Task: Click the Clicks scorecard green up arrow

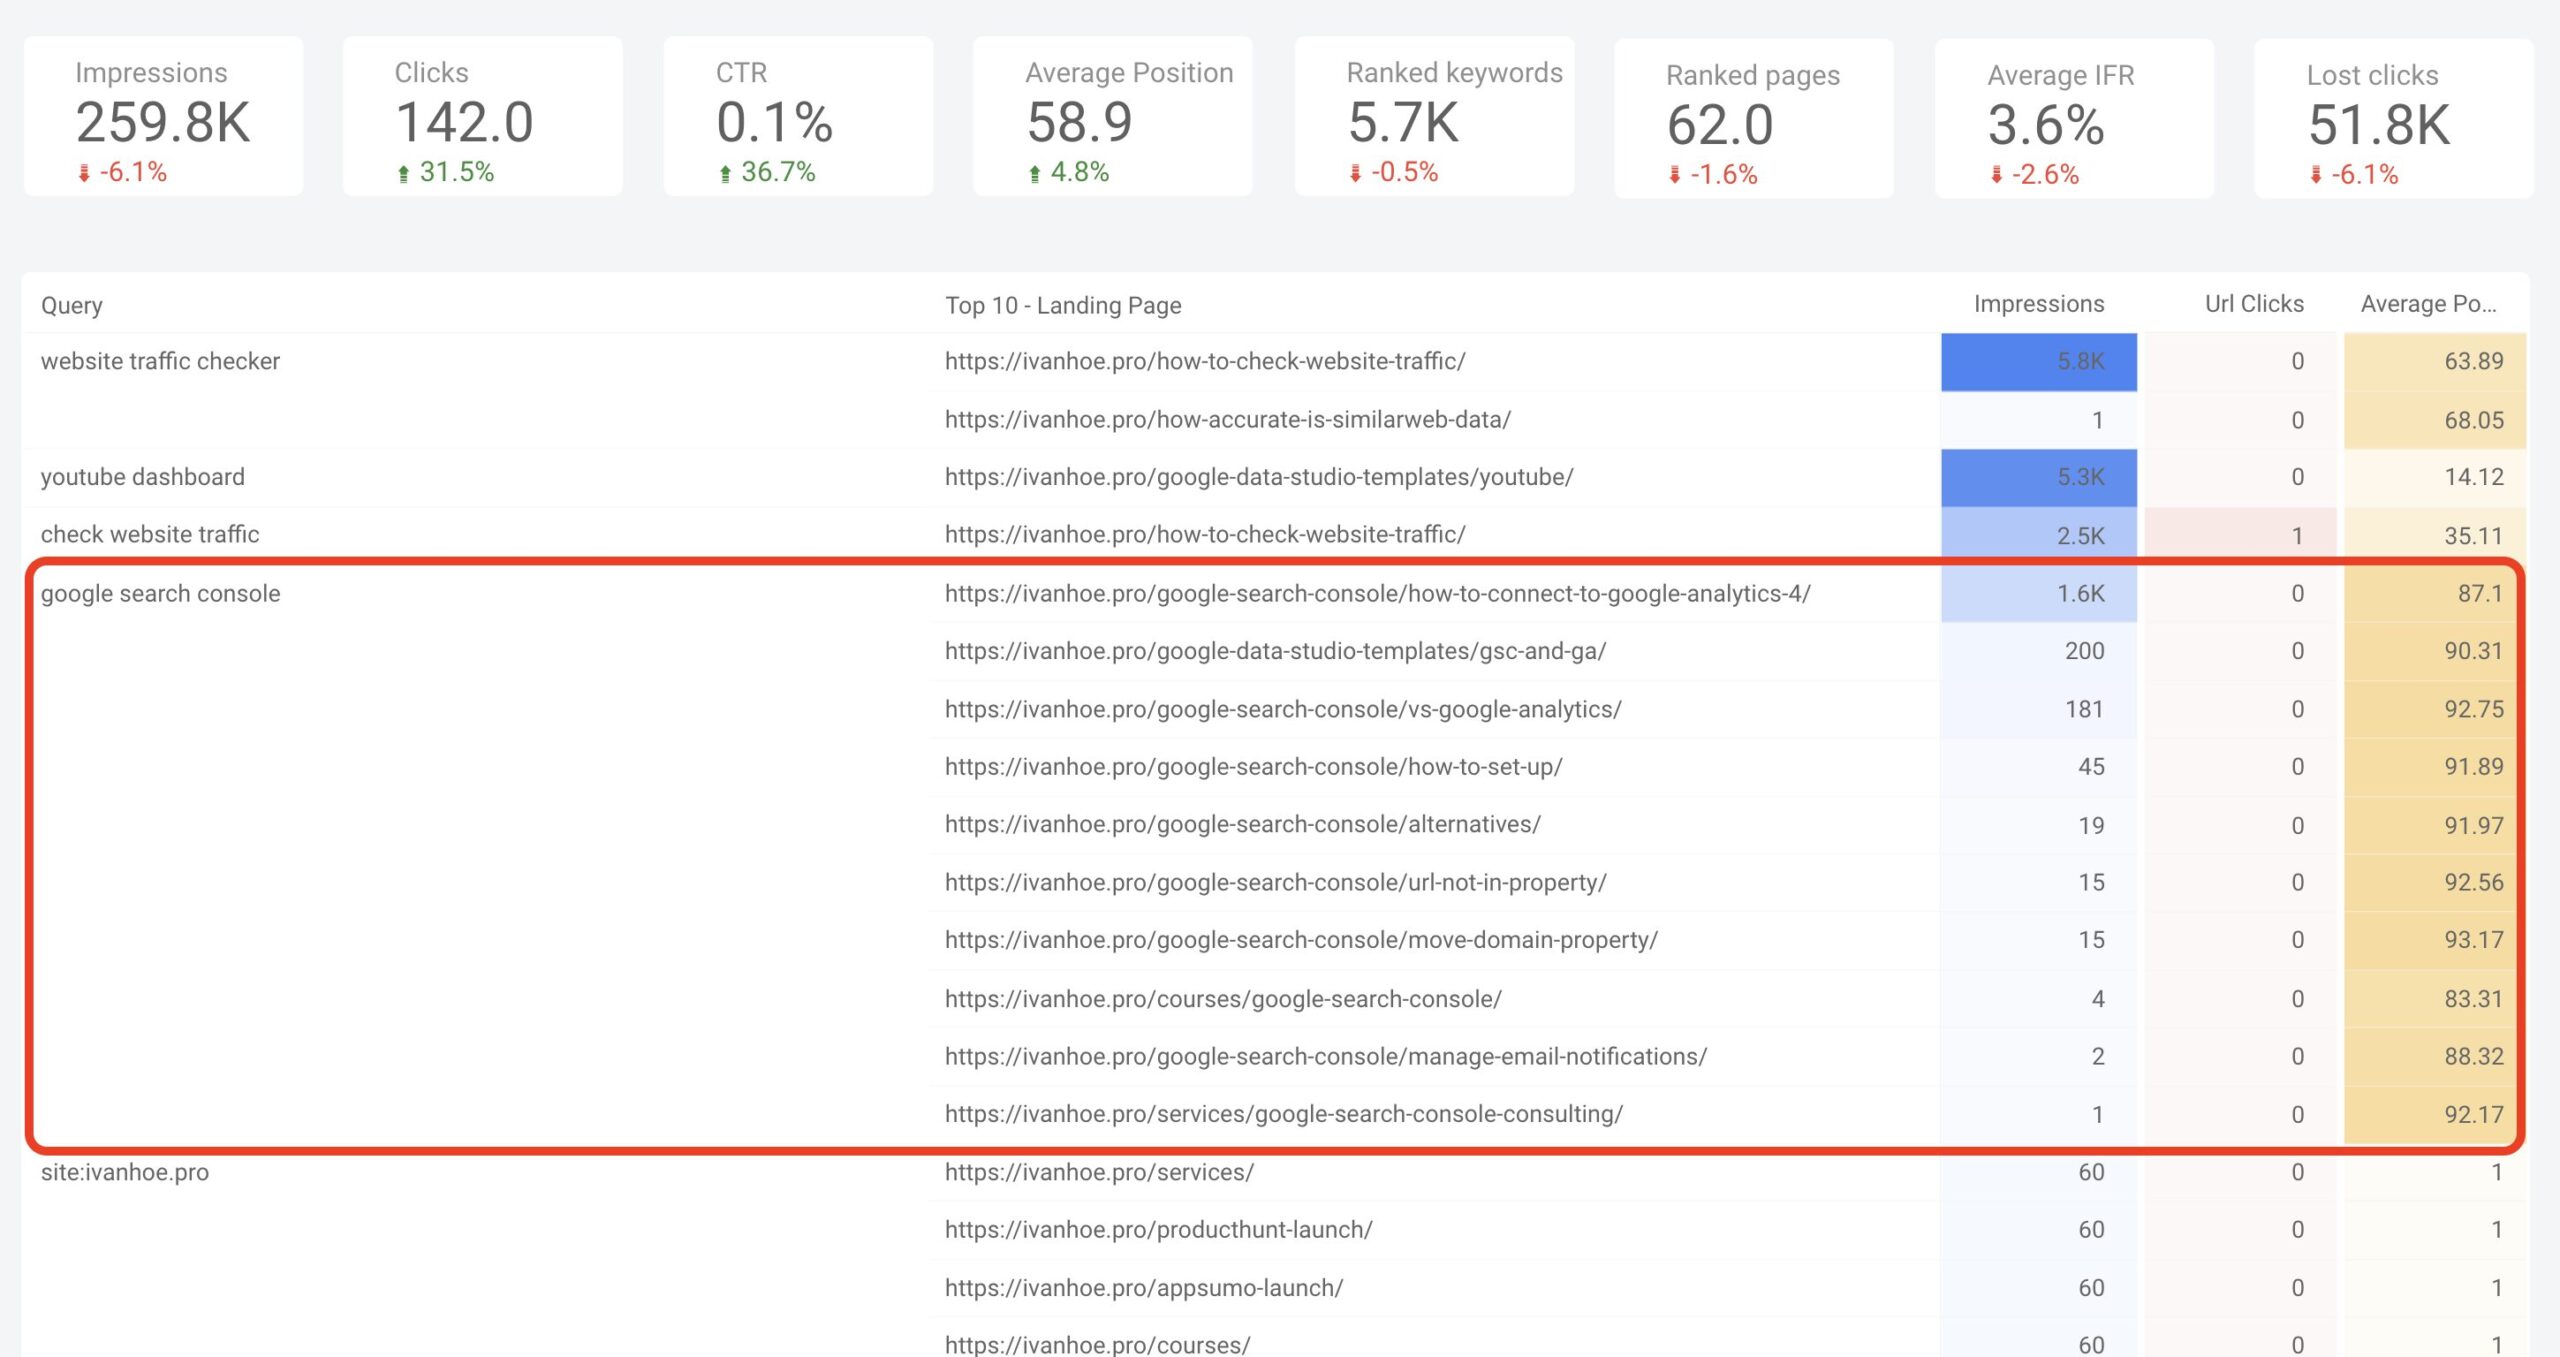Action: (x=403, y=173)
